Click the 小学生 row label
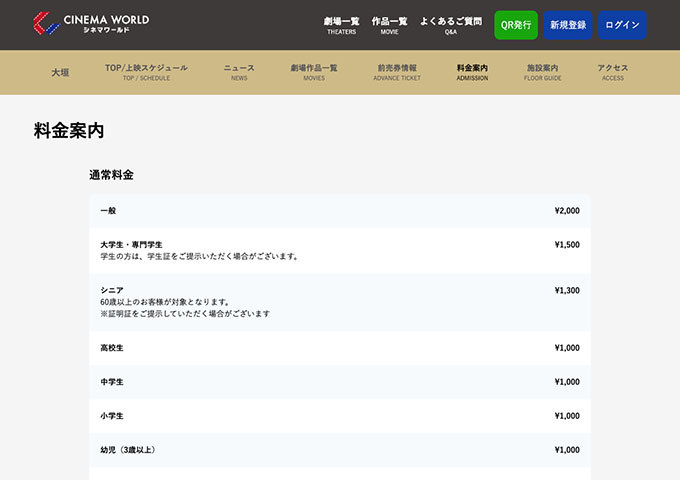The height and width of the screenshot is (480, 680). tap(112, 416)
